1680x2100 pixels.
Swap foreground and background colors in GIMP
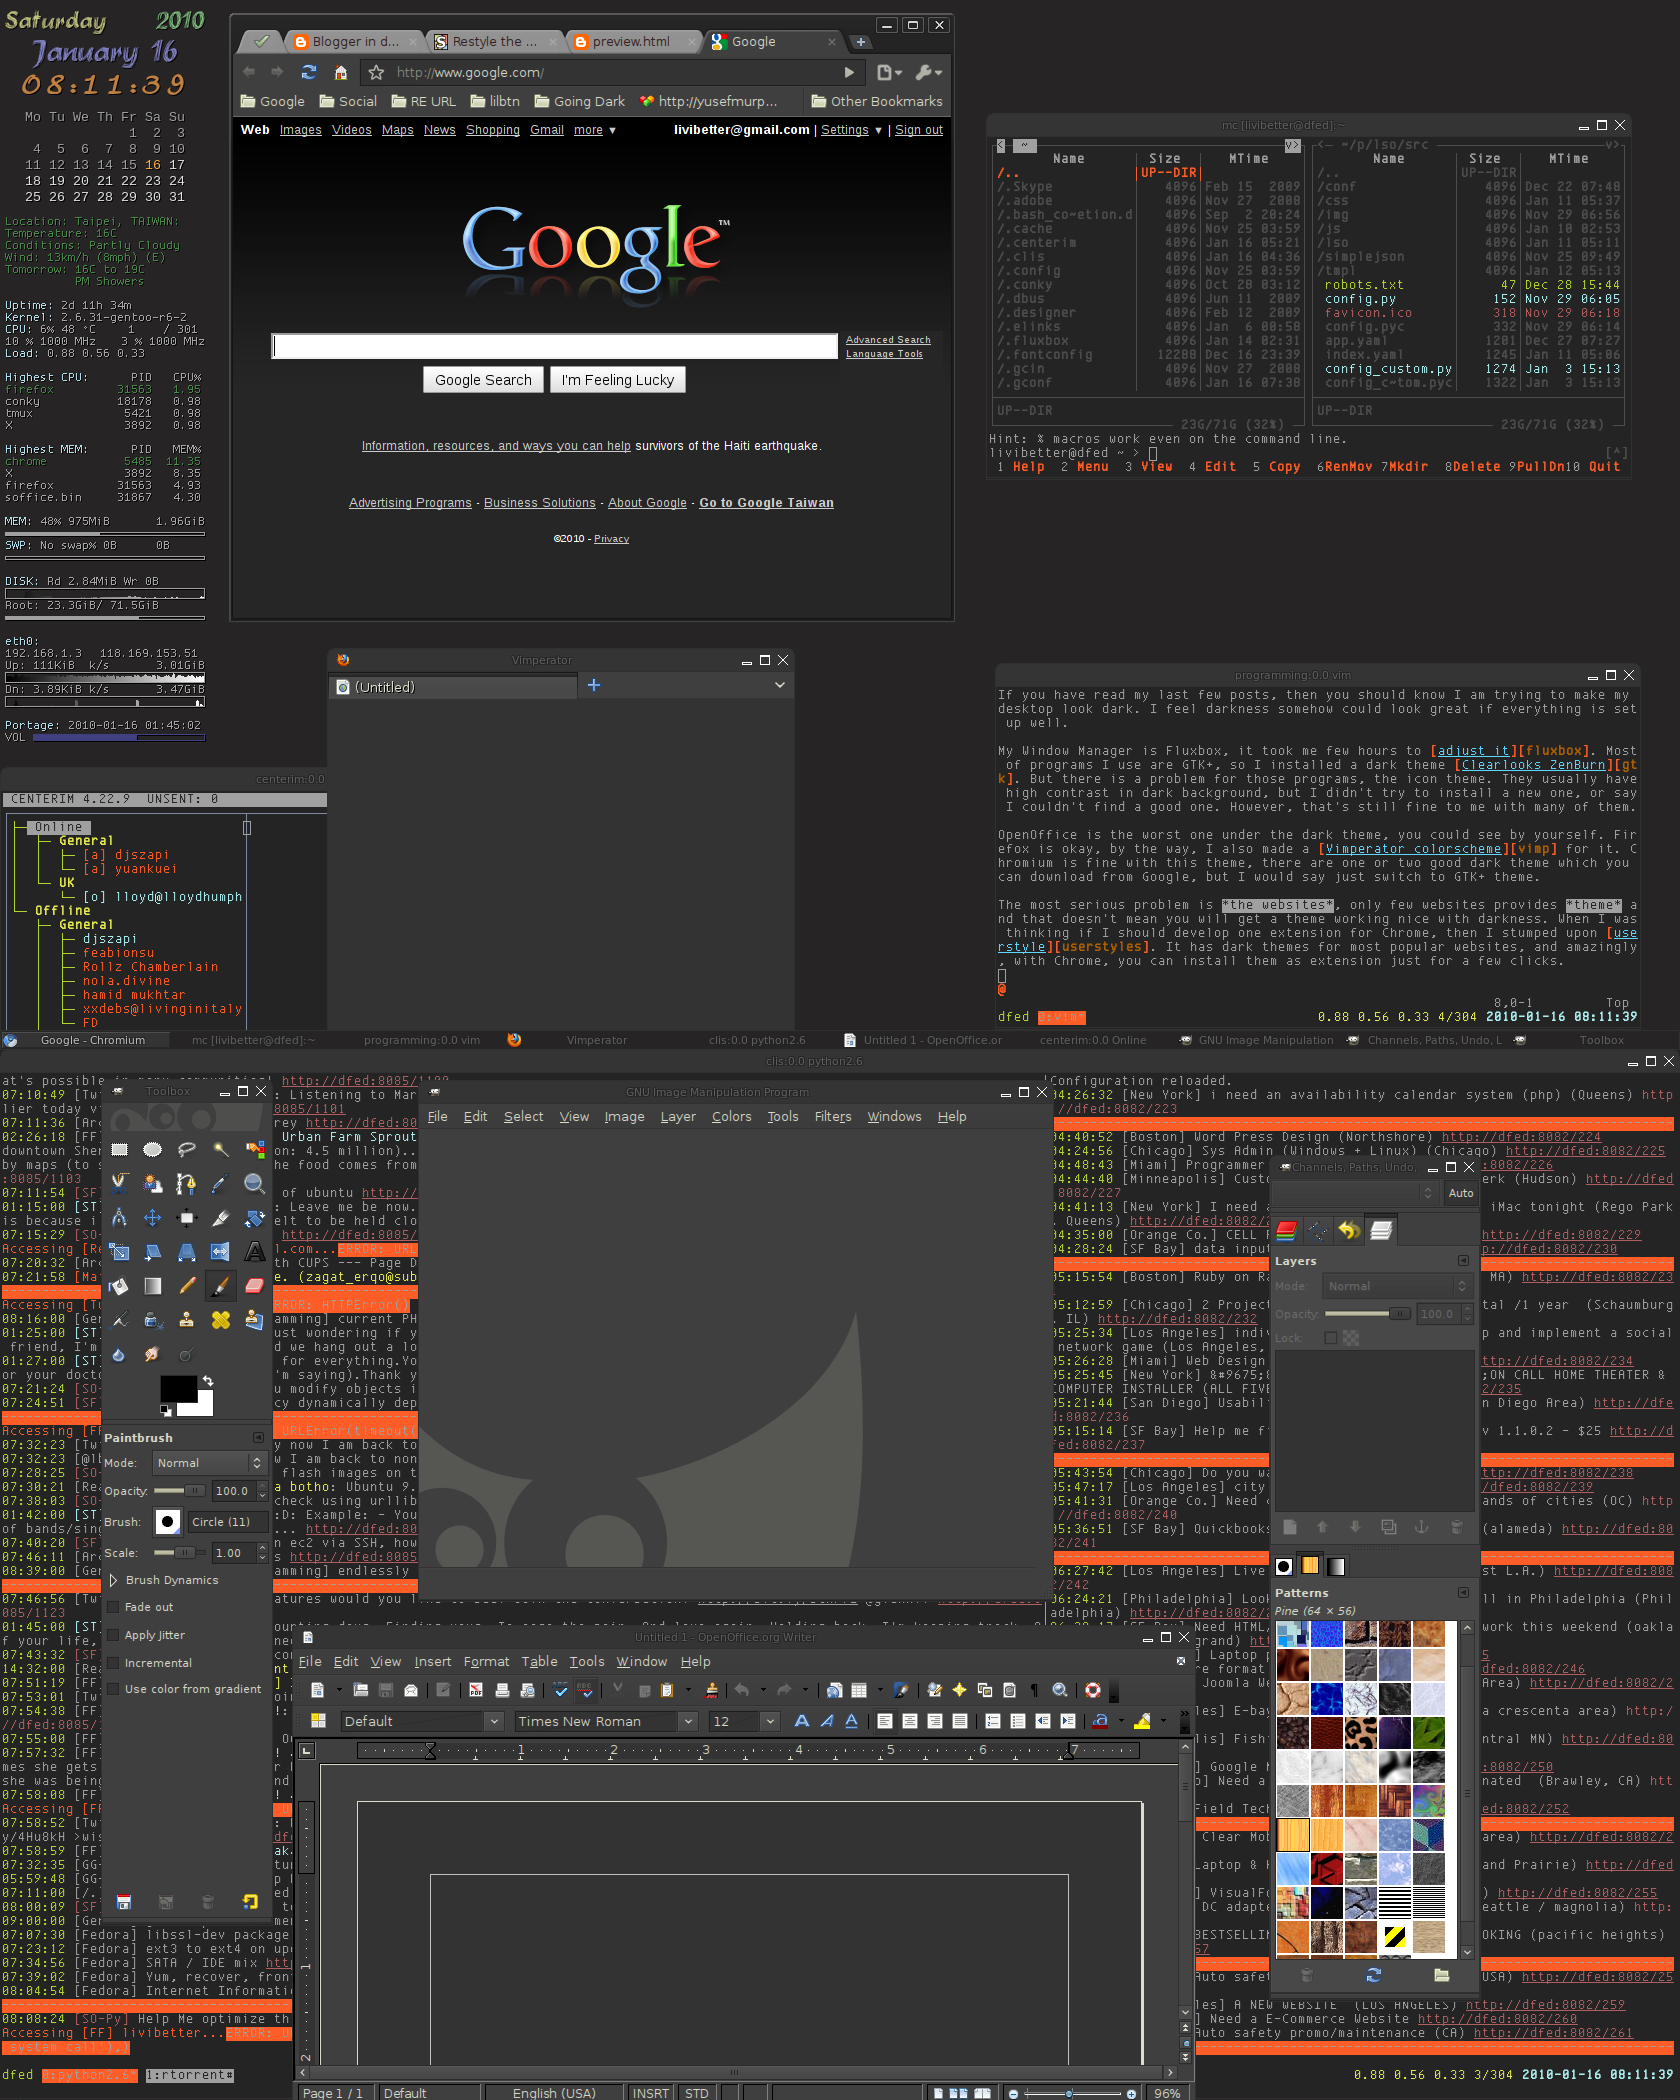coord(208,1381)
